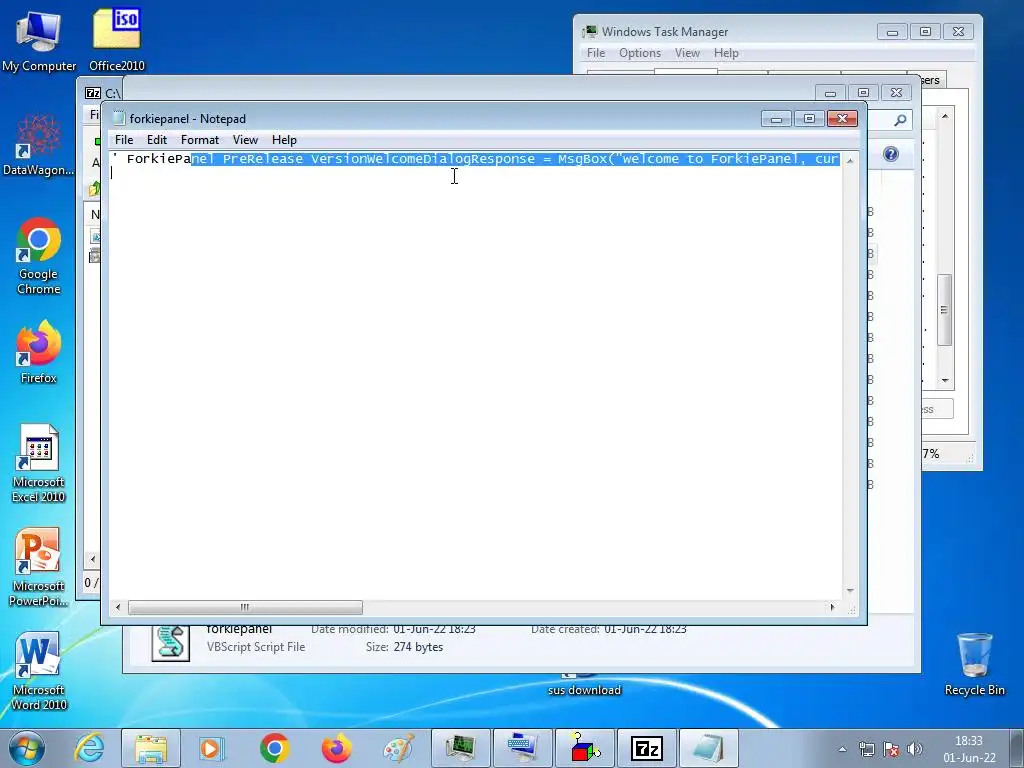
Task: Open the Microsoft PowerPoint desktop shortcut
Action: click(39, 568)
